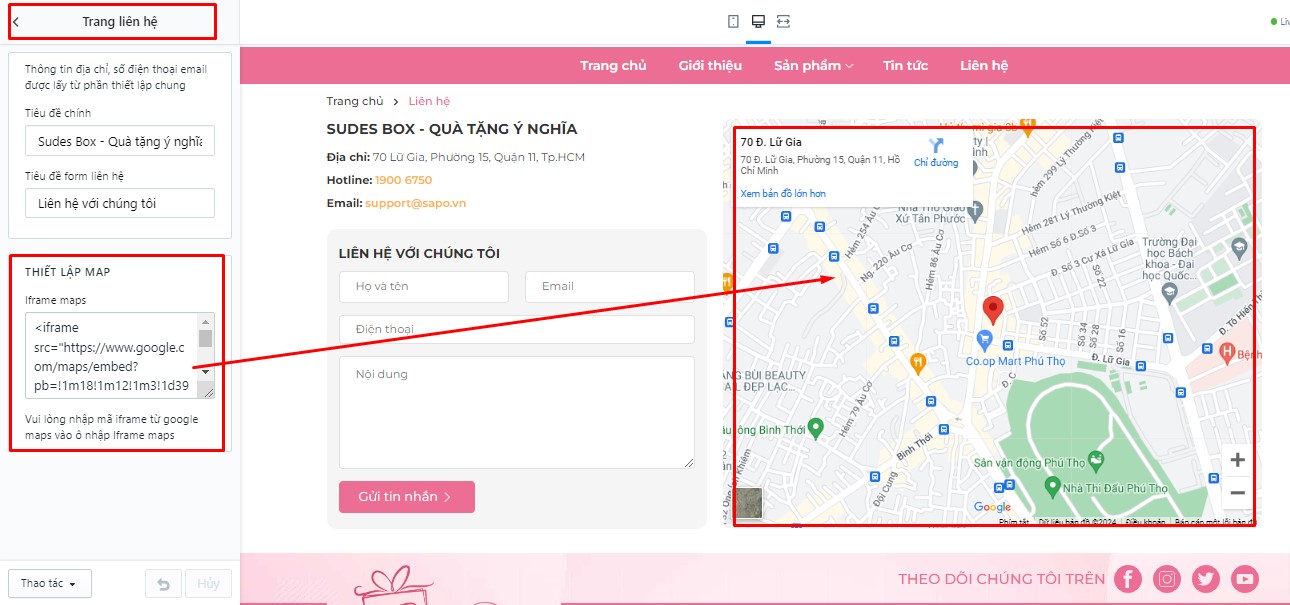1290x605 pixels.
Task: Click the Bệnh viện H marker on map
Action: [x=1229, y=350]
